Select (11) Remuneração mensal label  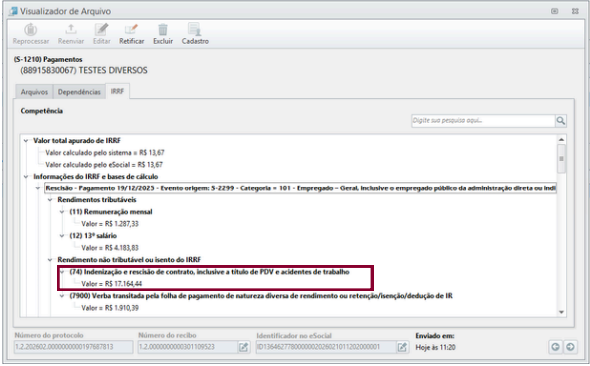coord(111,212)
